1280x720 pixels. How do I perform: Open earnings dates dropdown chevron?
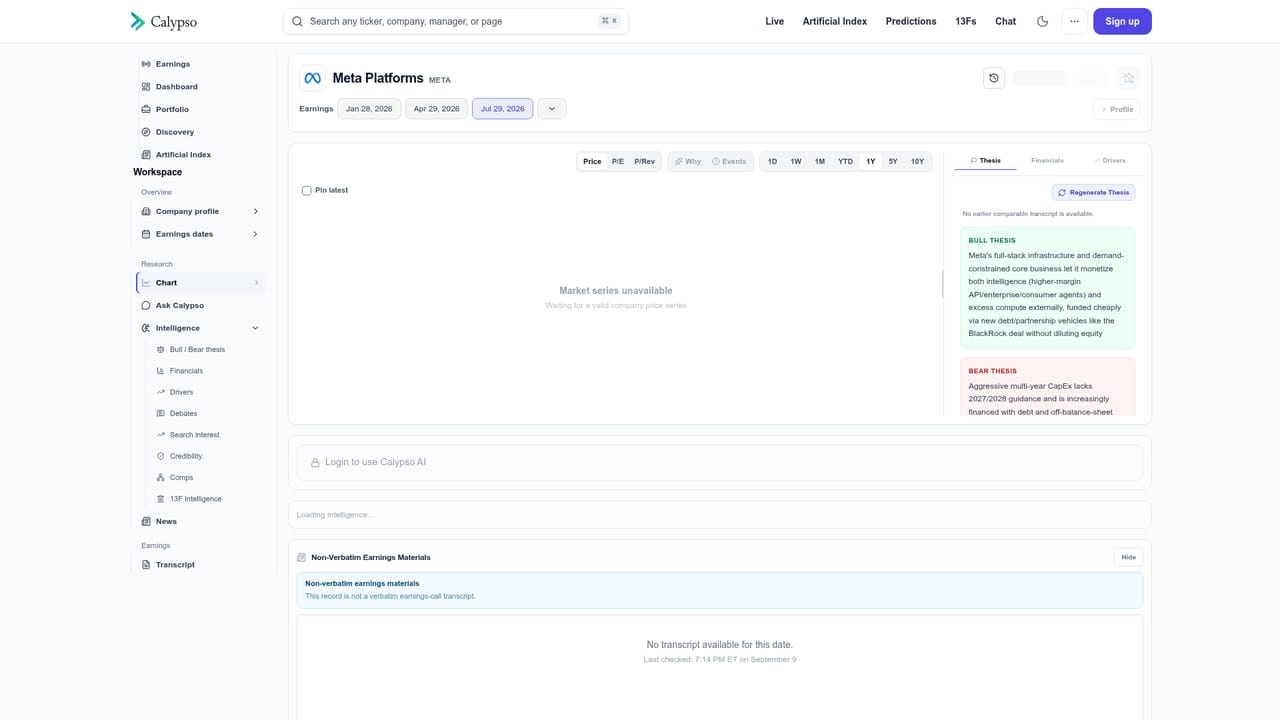tap(552, 109)
